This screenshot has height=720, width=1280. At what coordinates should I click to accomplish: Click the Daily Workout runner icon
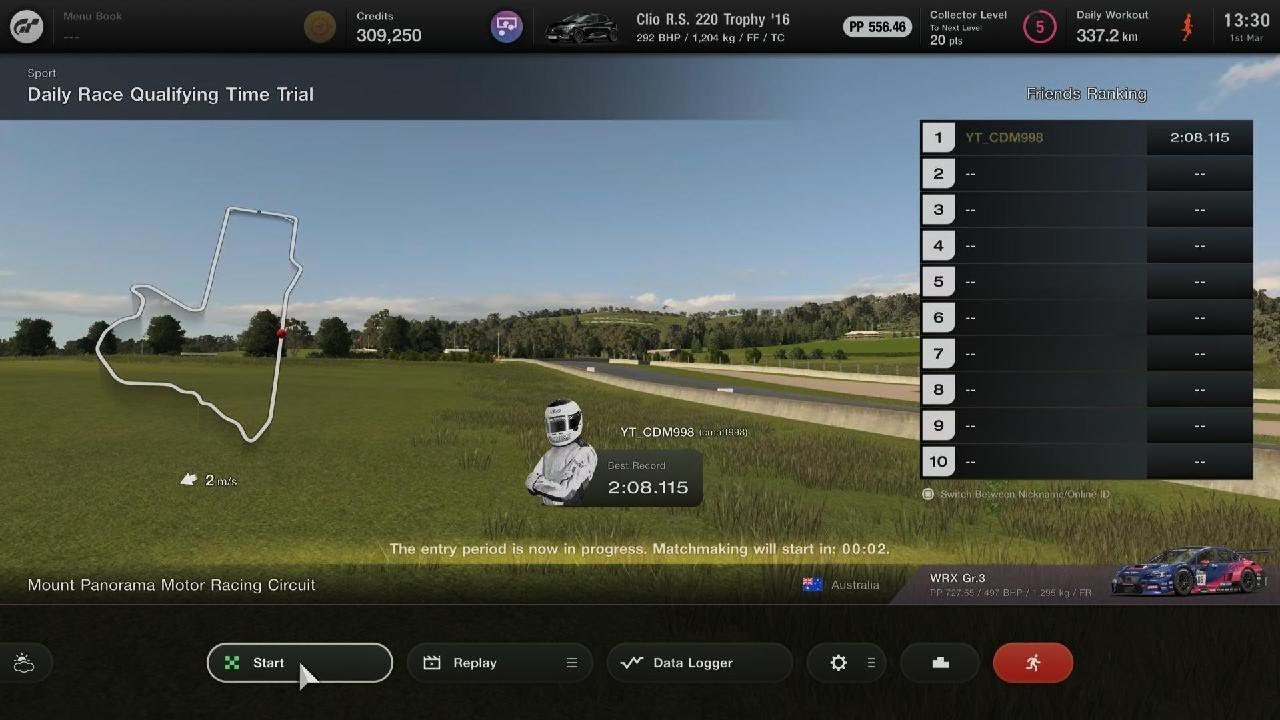pos(1188,27)
